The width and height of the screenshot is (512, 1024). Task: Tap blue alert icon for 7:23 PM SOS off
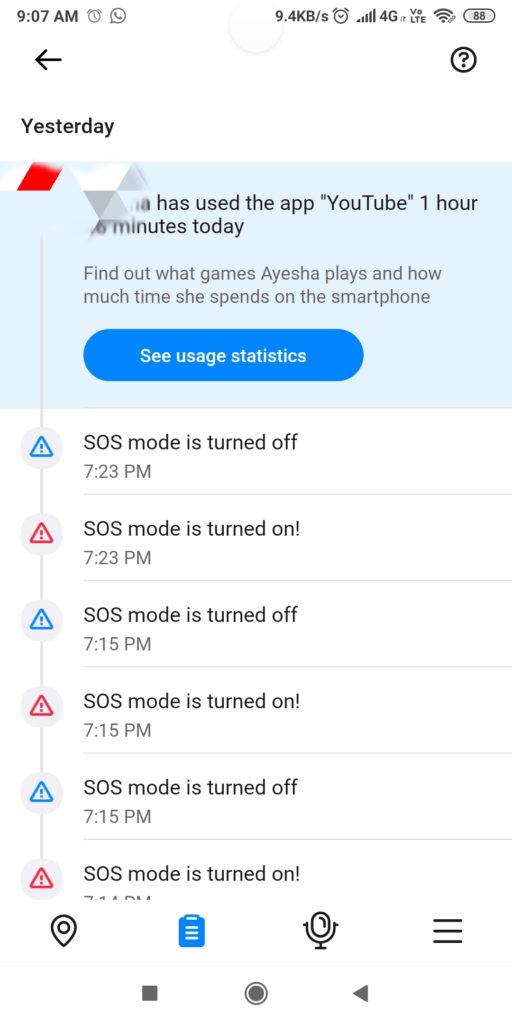click(x=42, y=447)
